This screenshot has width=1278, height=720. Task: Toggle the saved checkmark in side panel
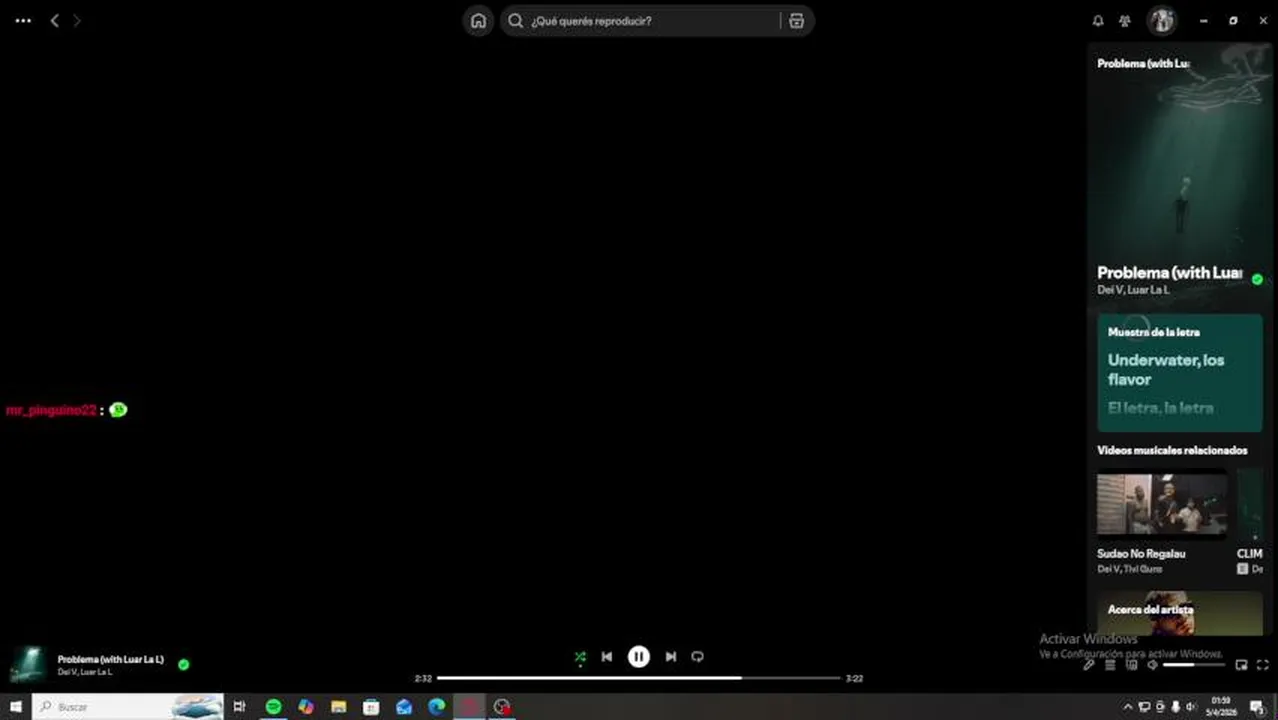click(x=1257, y=279)
